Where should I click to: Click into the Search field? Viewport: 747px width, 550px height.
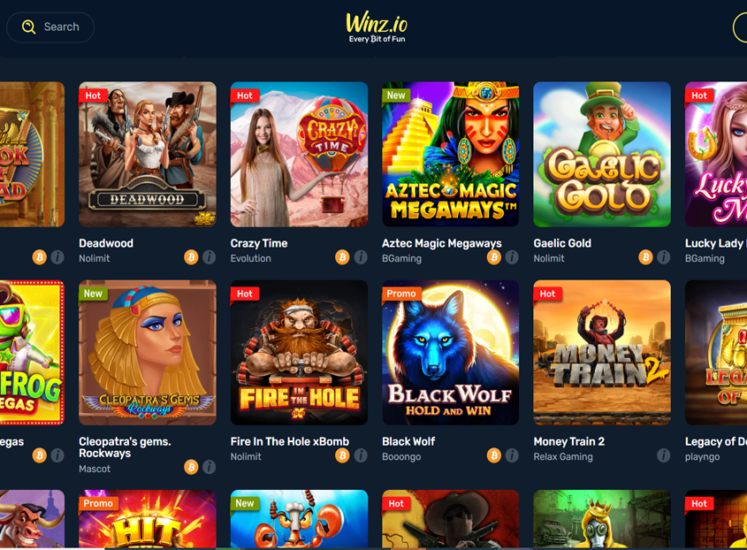tap(50, 27)
